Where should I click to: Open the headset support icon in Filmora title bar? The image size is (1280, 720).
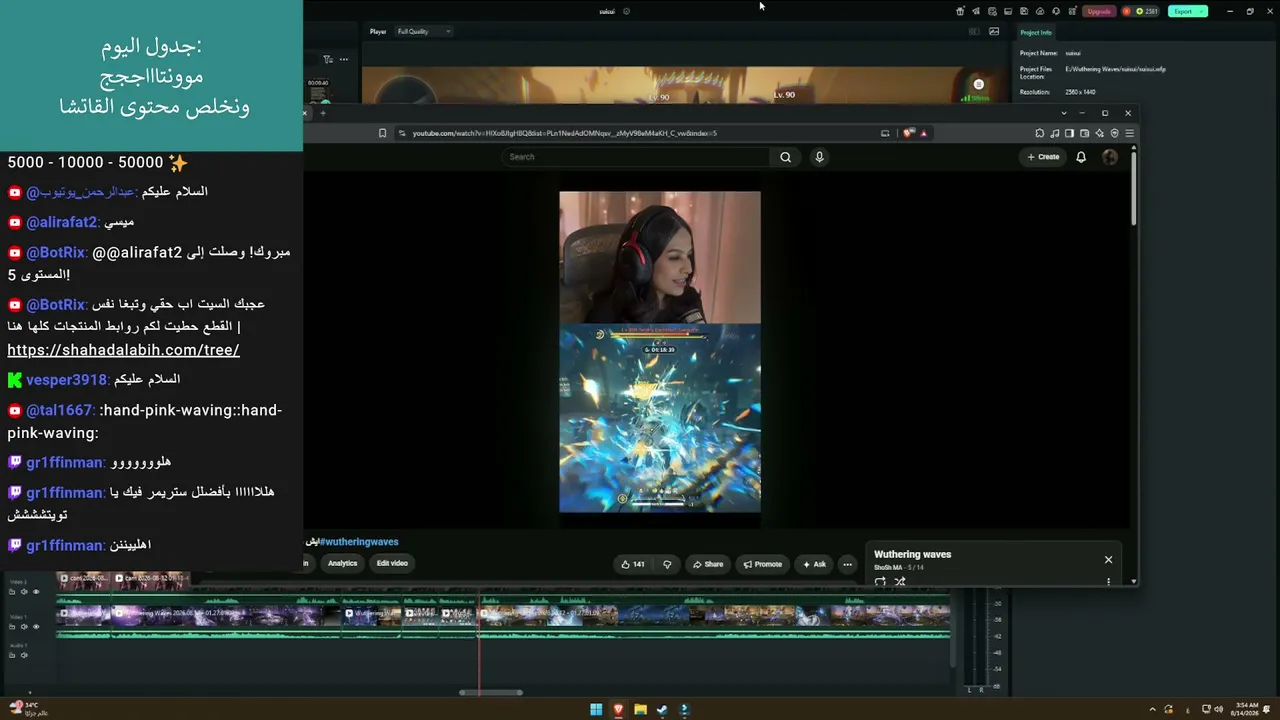[1055, 11]
